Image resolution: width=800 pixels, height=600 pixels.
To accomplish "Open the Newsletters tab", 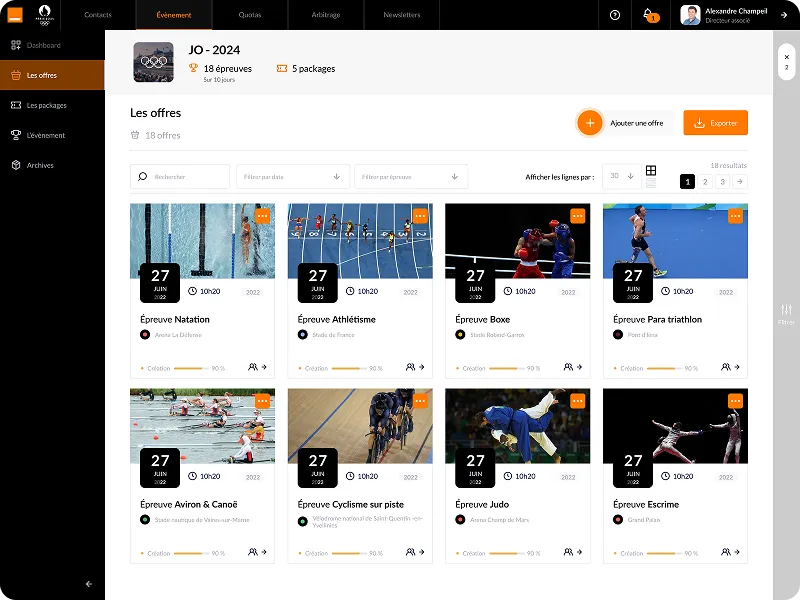I will point(402,15).
